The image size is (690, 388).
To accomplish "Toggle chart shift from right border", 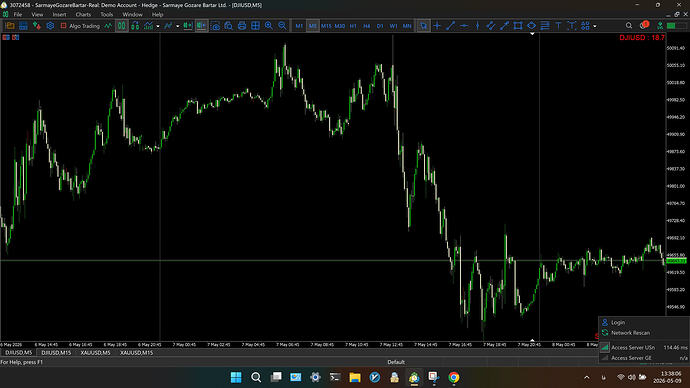I will click(x=202, y=26).
